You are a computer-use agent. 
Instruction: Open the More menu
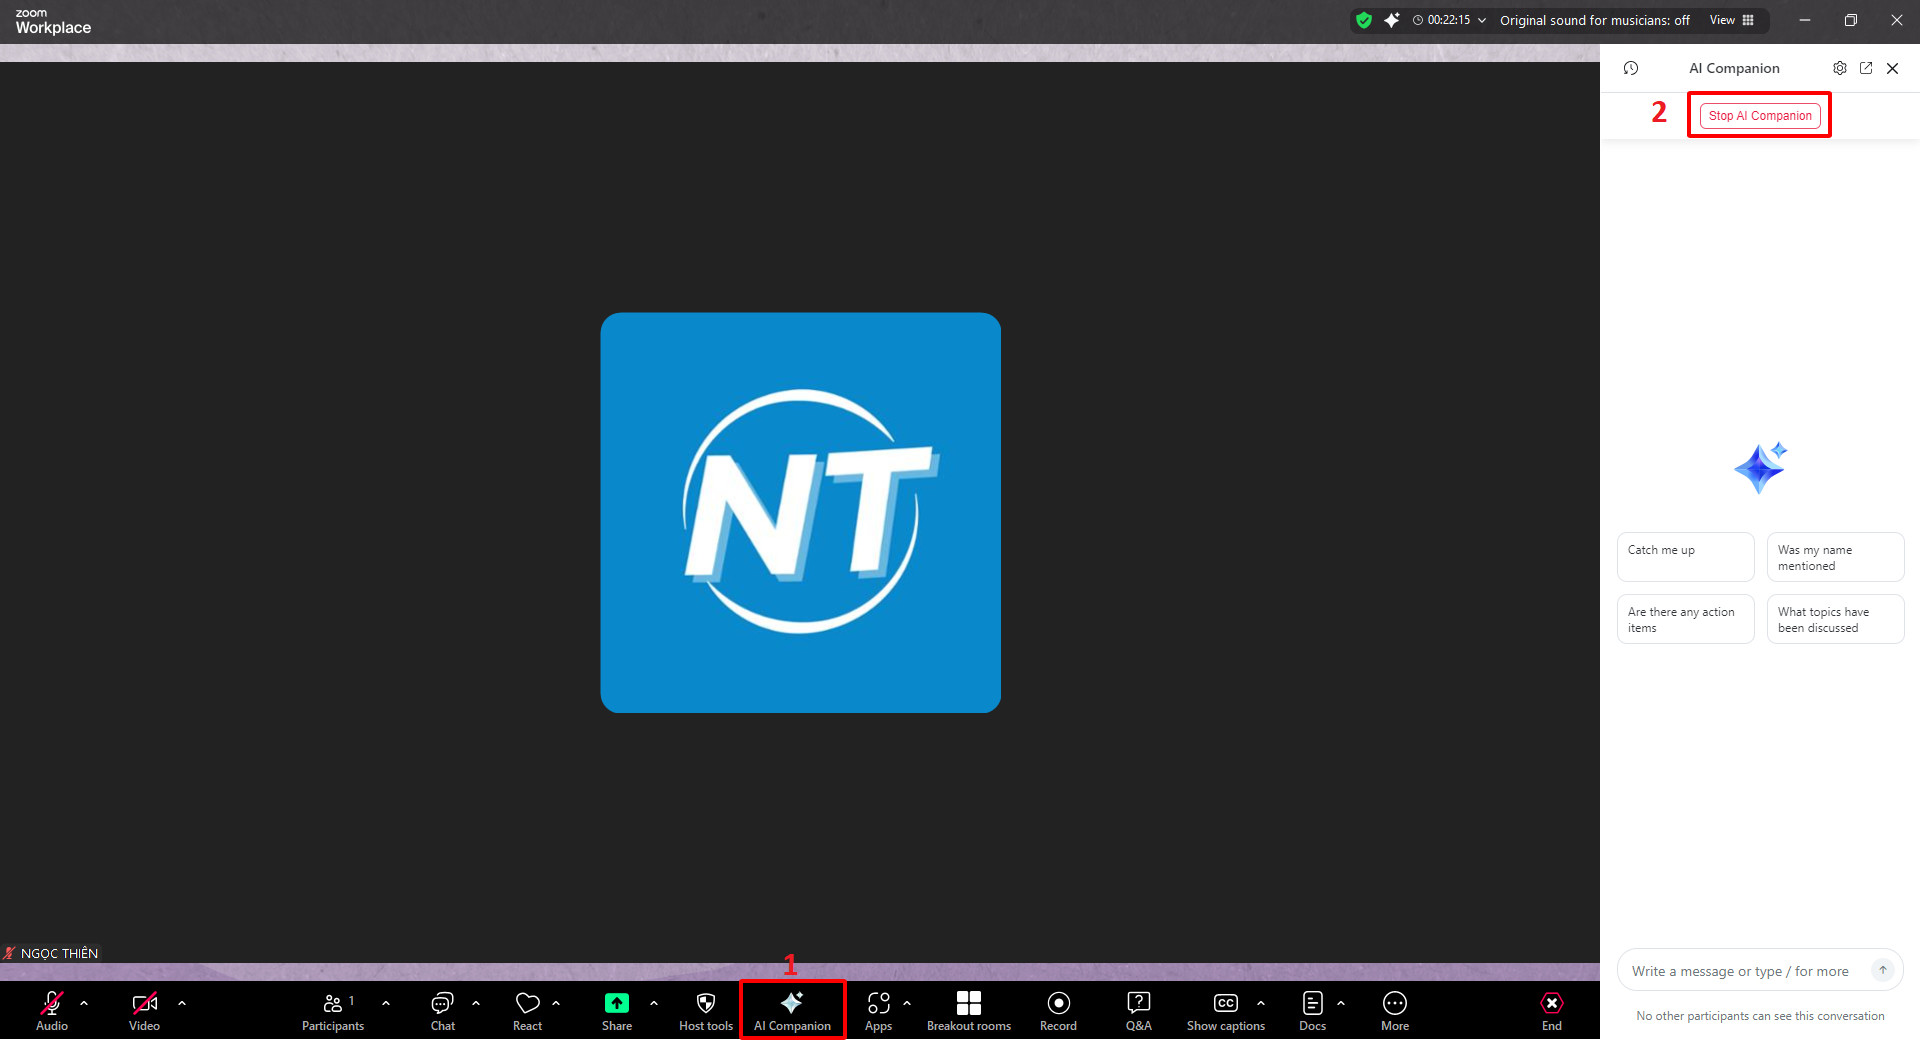point(1394,1010)
